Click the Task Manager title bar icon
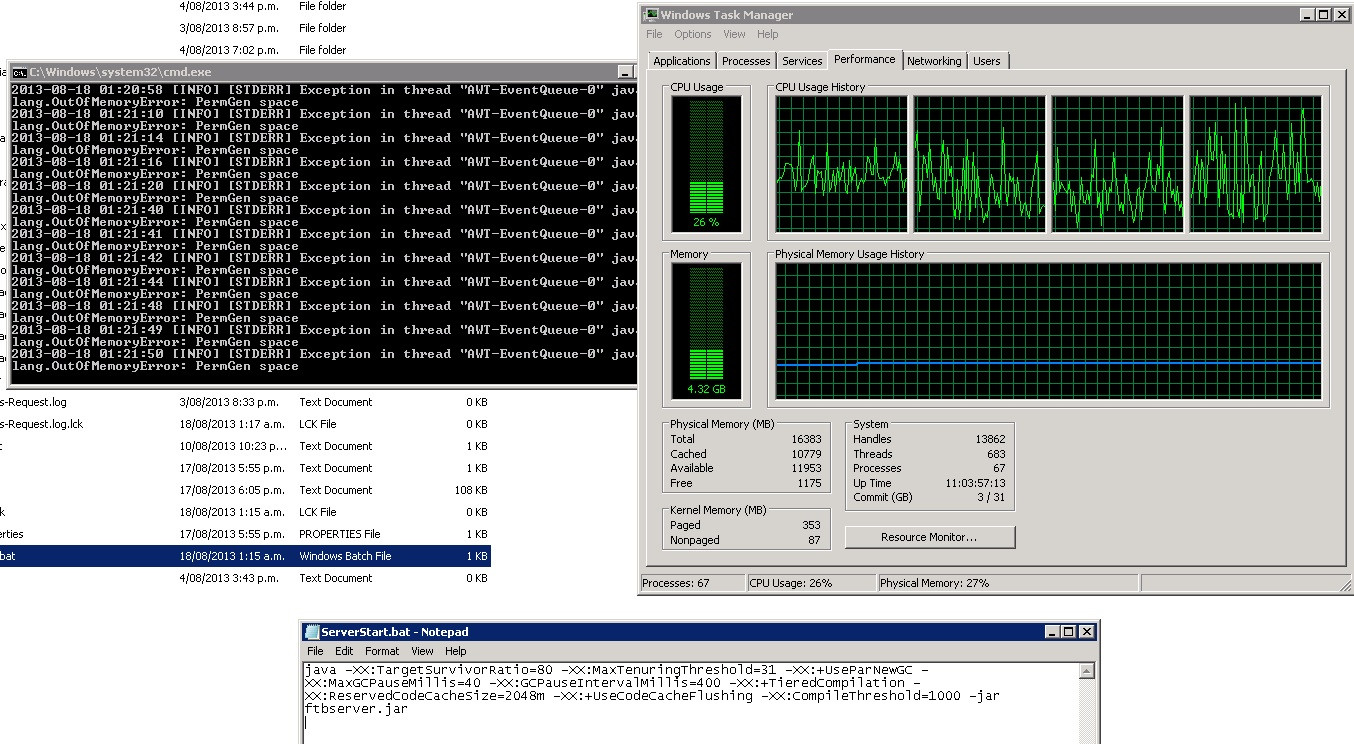 650,15
